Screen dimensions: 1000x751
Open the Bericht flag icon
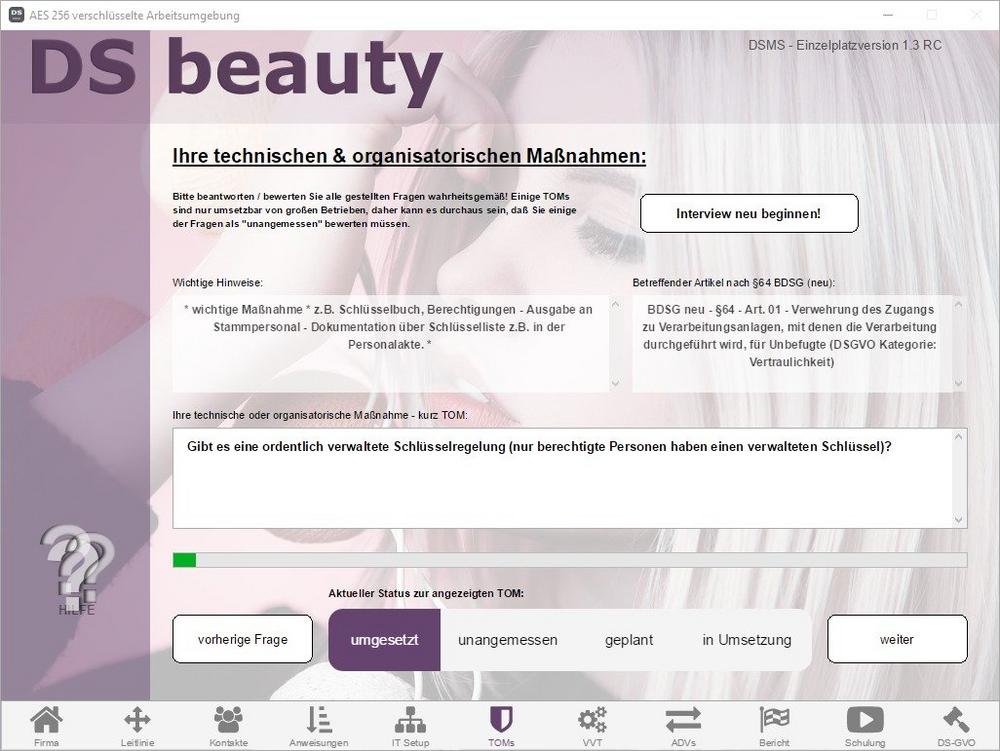pyautogui.click(x=774, y=722)
